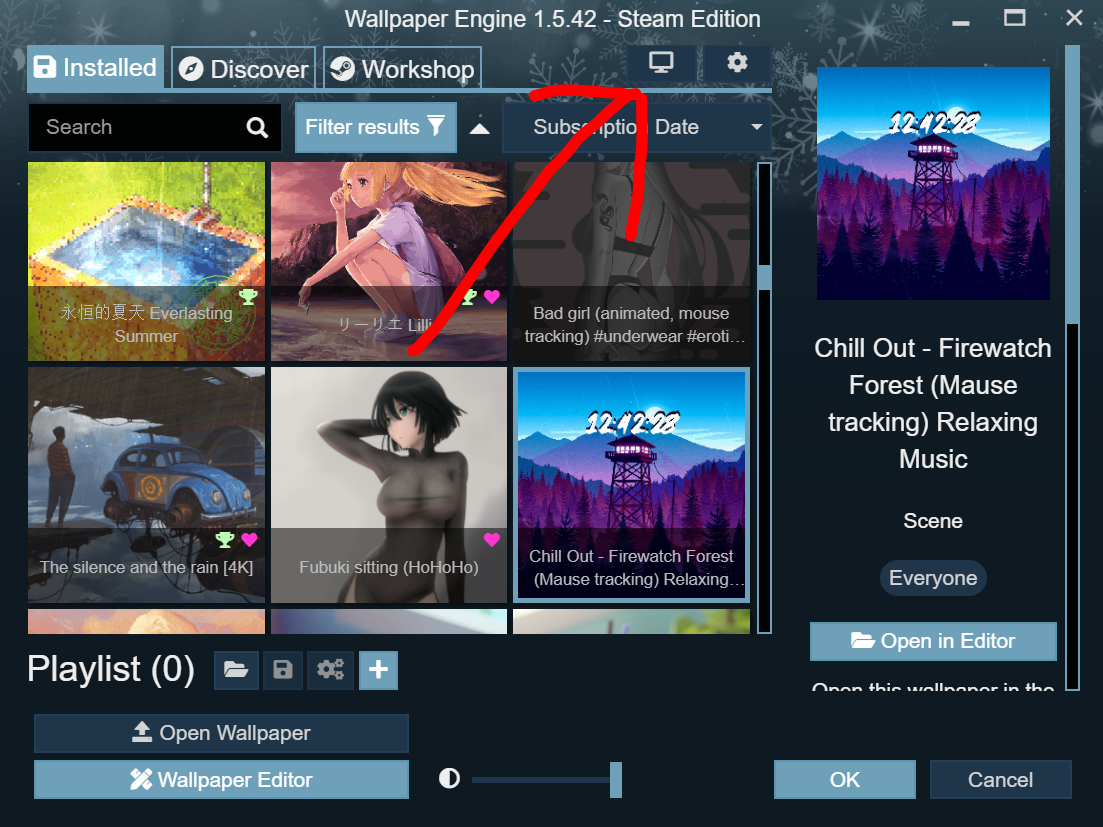Click the Chill Out Firewatch title text

click(x=933, y=404)
